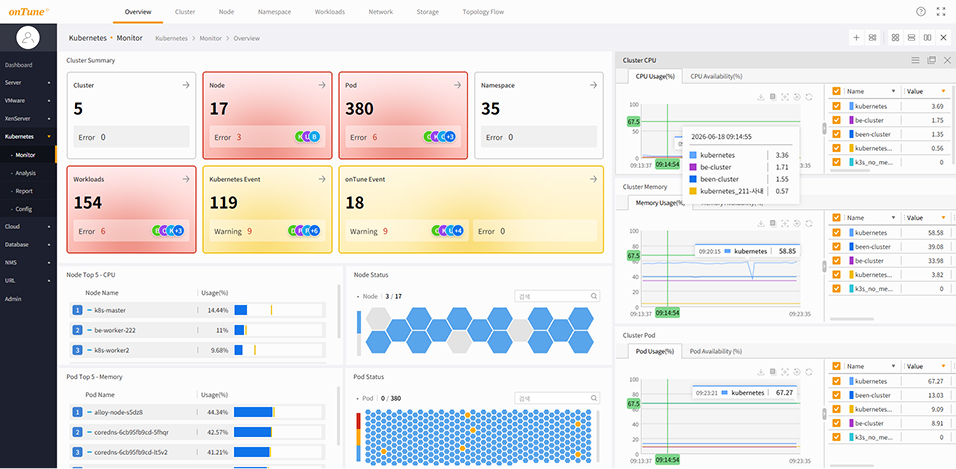Viewport: 956px width, 469px height.
Task: Download the Cluster Memory chart data
Action: click(761, 223)
